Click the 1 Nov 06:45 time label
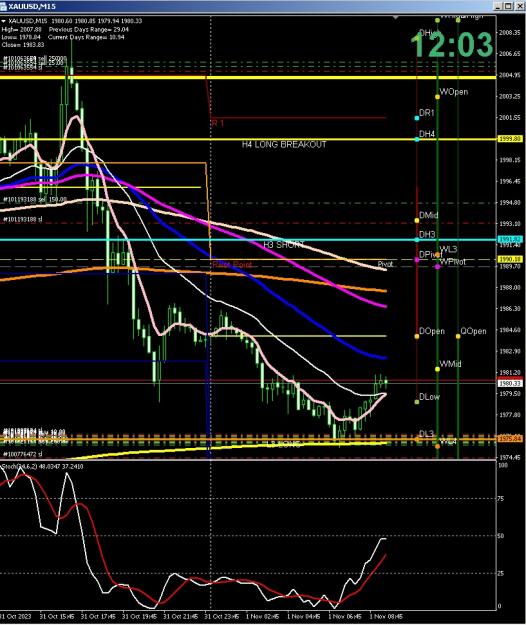526x625 pixels. pyautogui.click(x=345, y=616)
